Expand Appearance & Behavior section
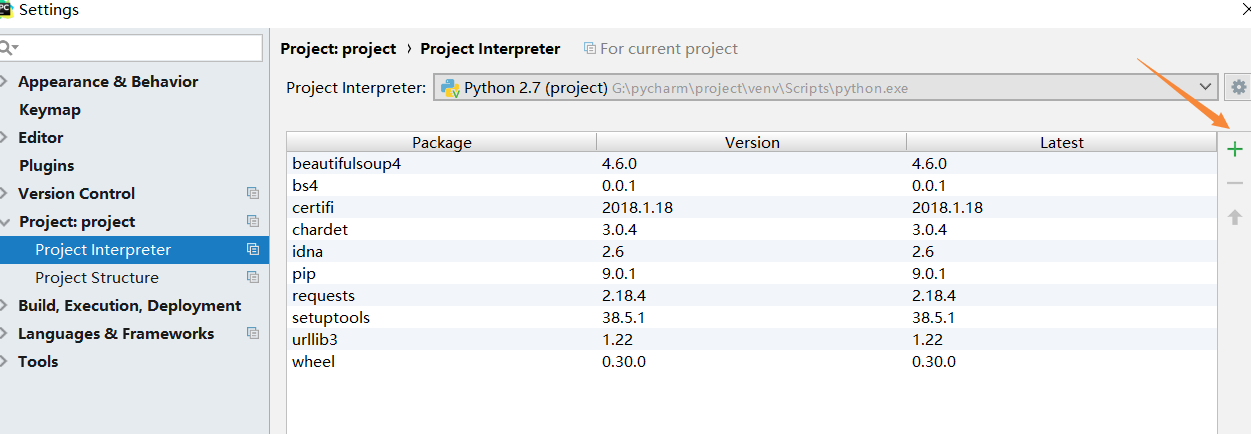 pyautogui.click(x=5, y=81)
